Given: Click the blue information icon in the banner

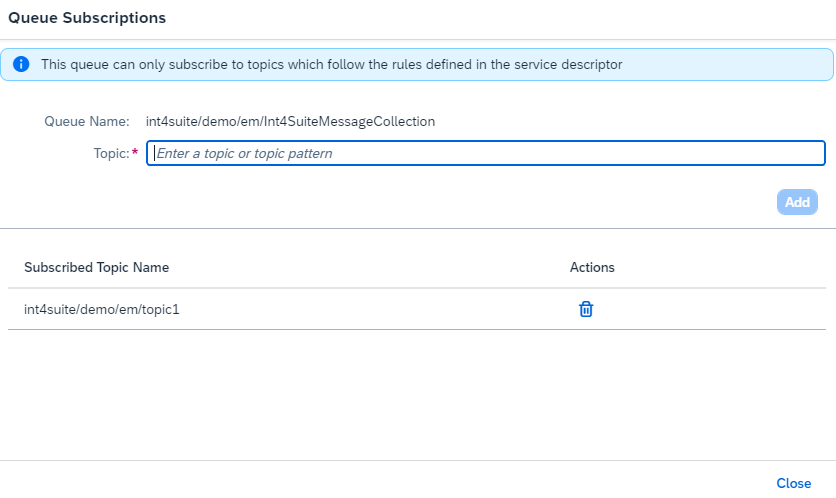Looking at the screenshot, I should (x=21, y=64).
